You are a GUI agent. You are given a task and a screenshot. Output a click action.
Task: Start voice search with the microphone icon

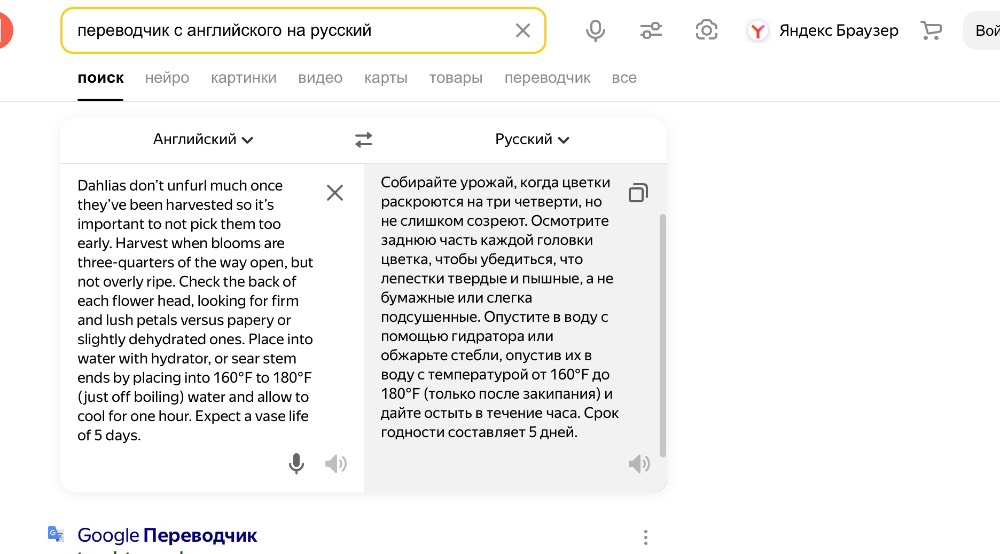[x=595, y=31]
